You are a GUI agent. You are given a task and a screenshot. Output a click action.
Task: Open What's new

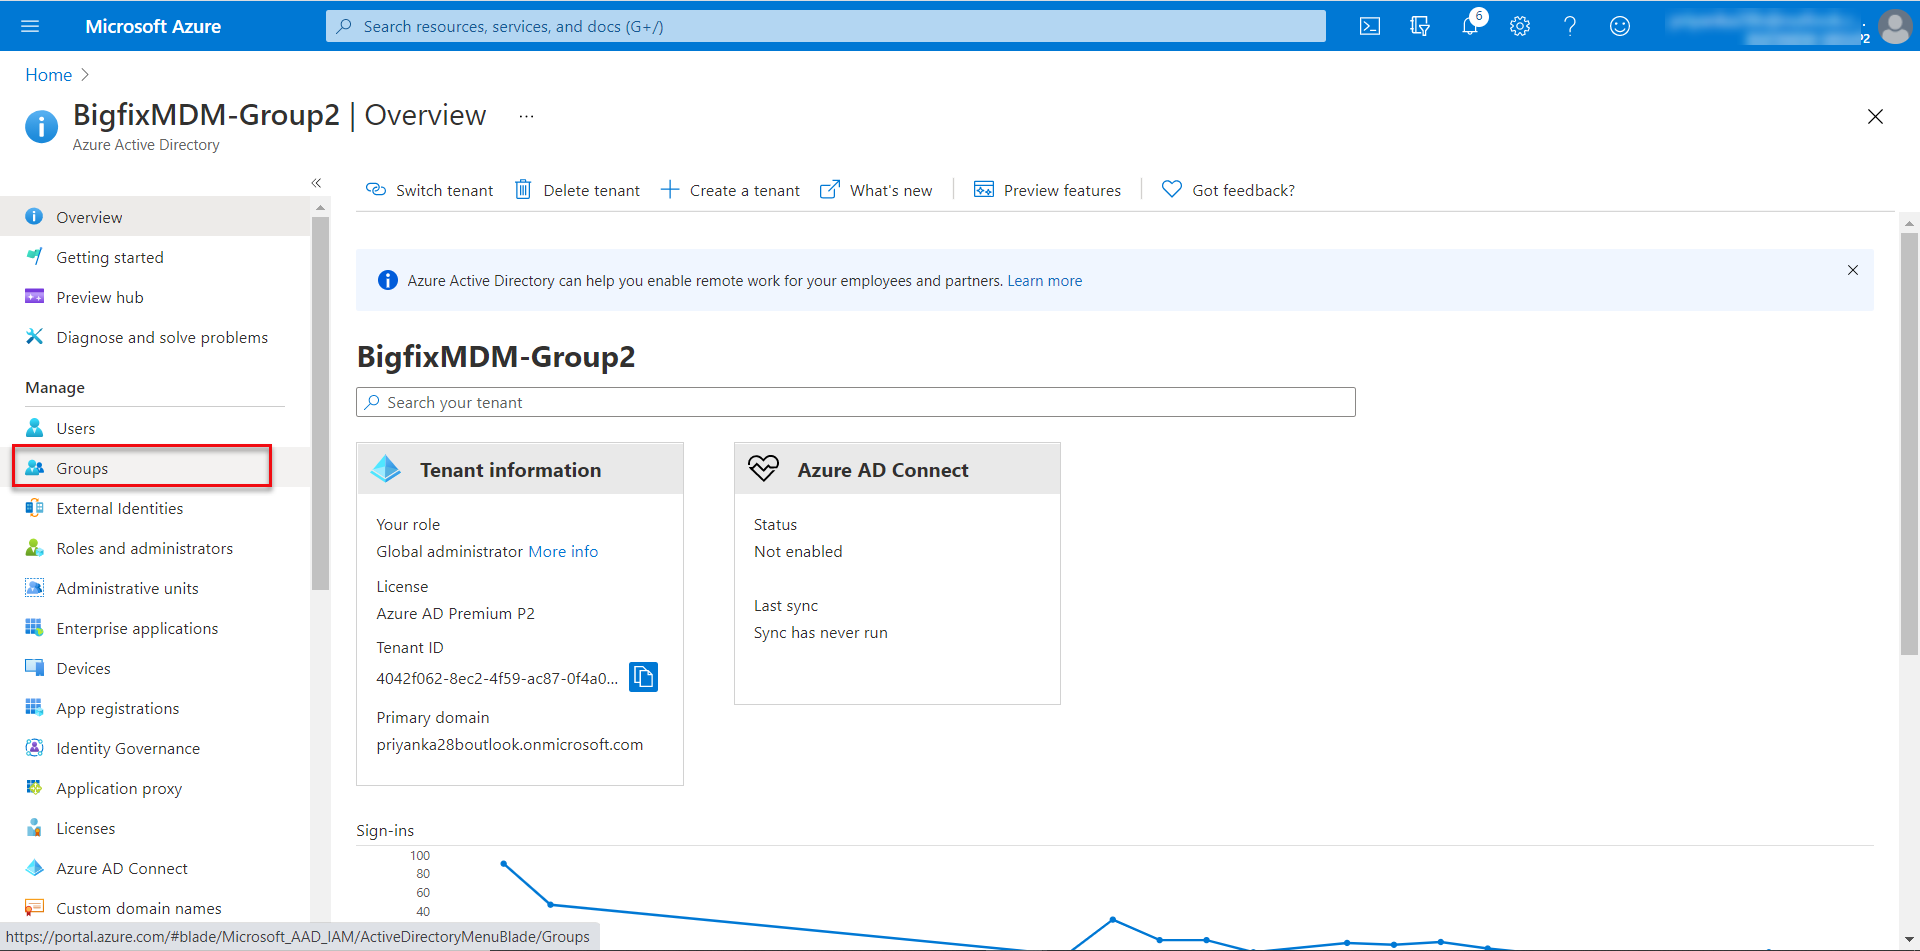pyautogui.click(x=876, y=190)
